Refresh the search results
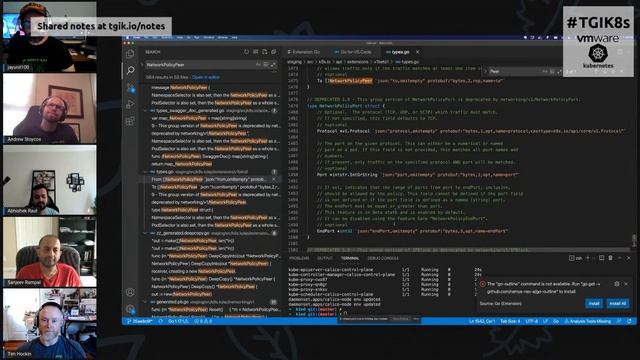The image size is (640, 360). [247, 52]
